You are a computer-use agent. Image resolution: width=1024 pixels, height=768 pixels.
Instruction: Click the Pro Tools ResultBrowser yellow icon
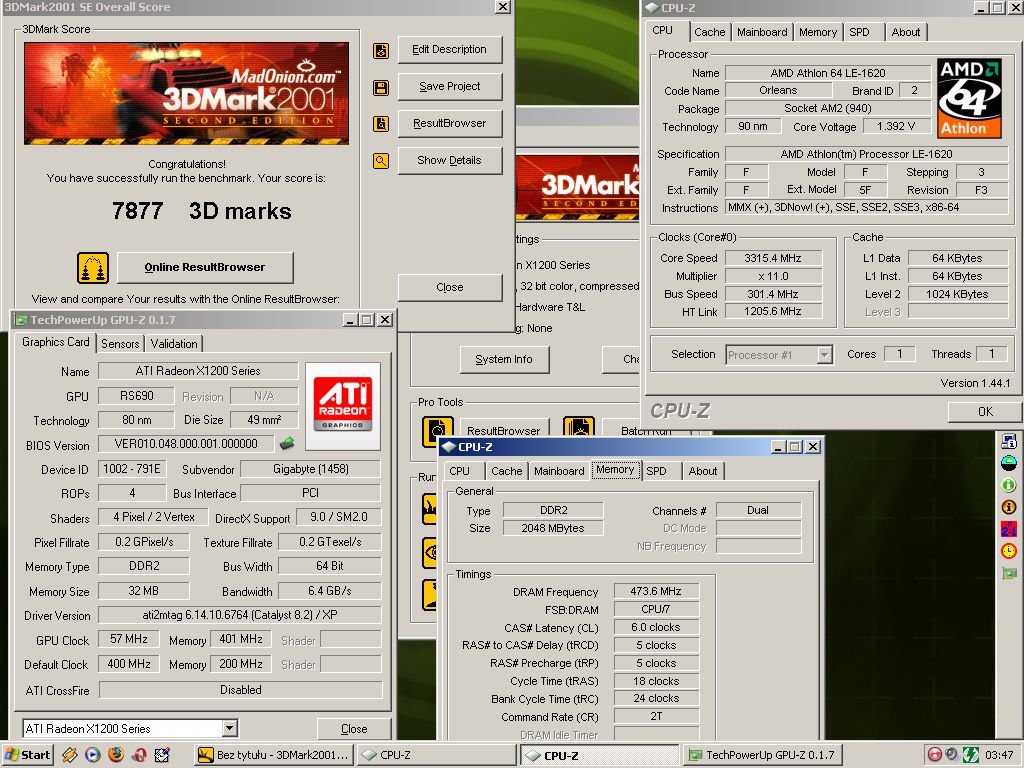click(438, 430)
